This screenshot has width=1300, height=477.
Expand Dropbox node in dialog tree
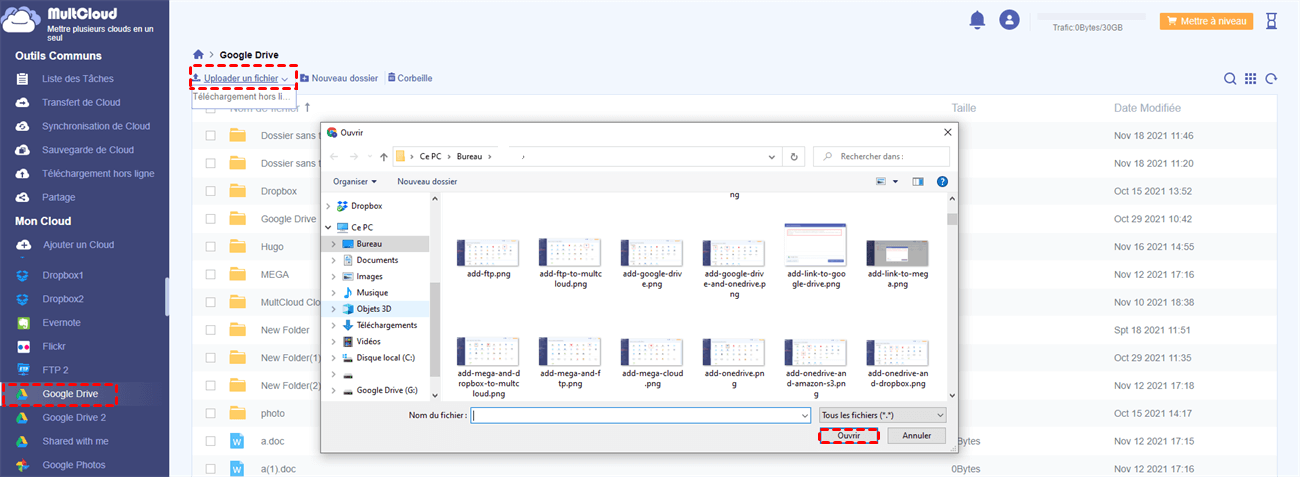point(328,206)
